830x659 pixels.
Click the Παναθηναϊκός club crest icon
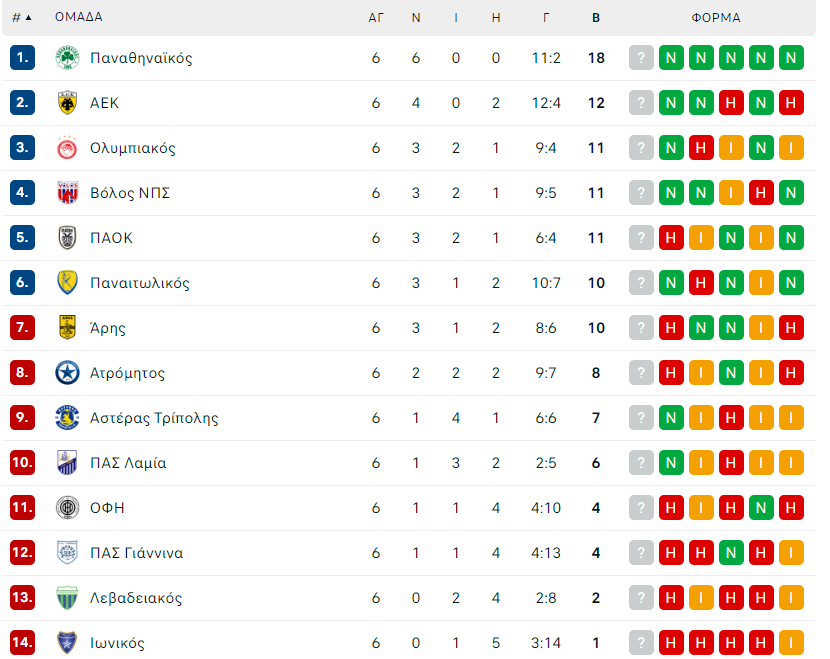pos(67,58)
